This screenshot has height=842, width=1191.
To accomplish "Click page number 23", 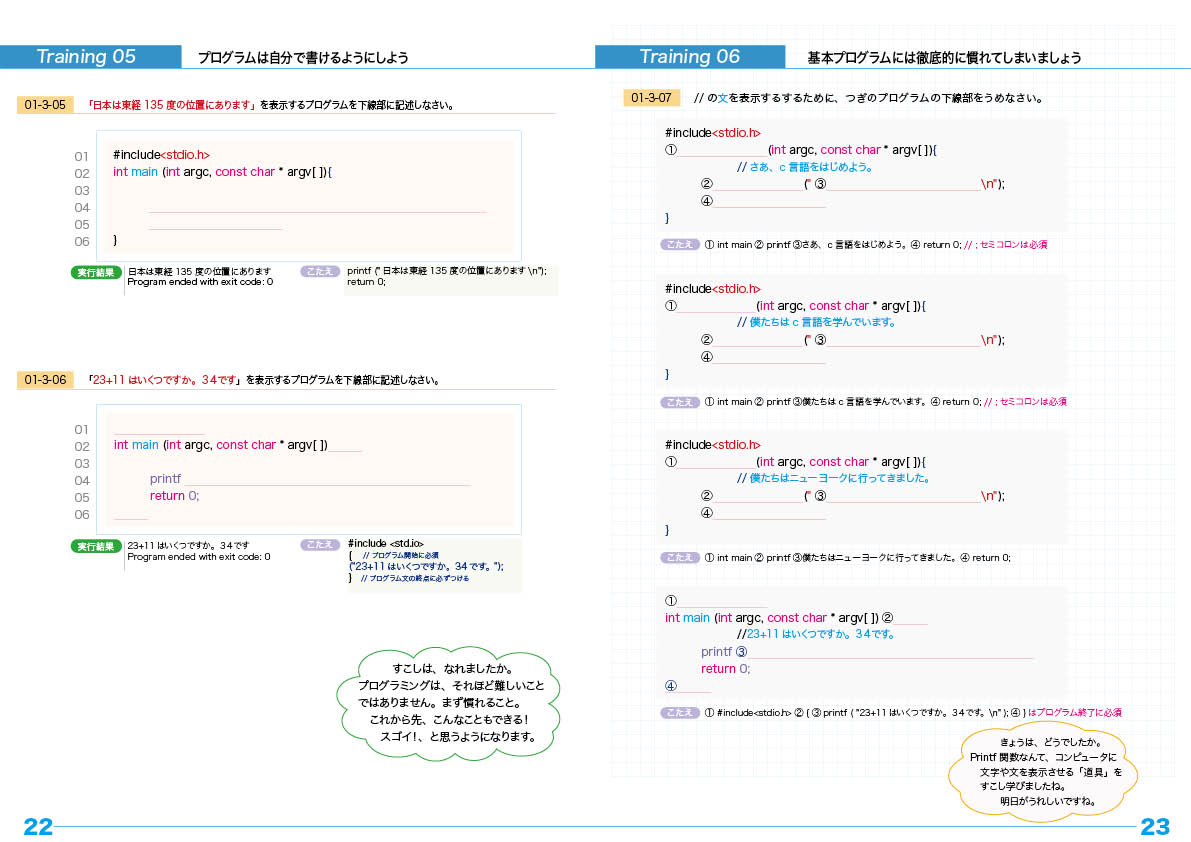I will click(1155, 827).
